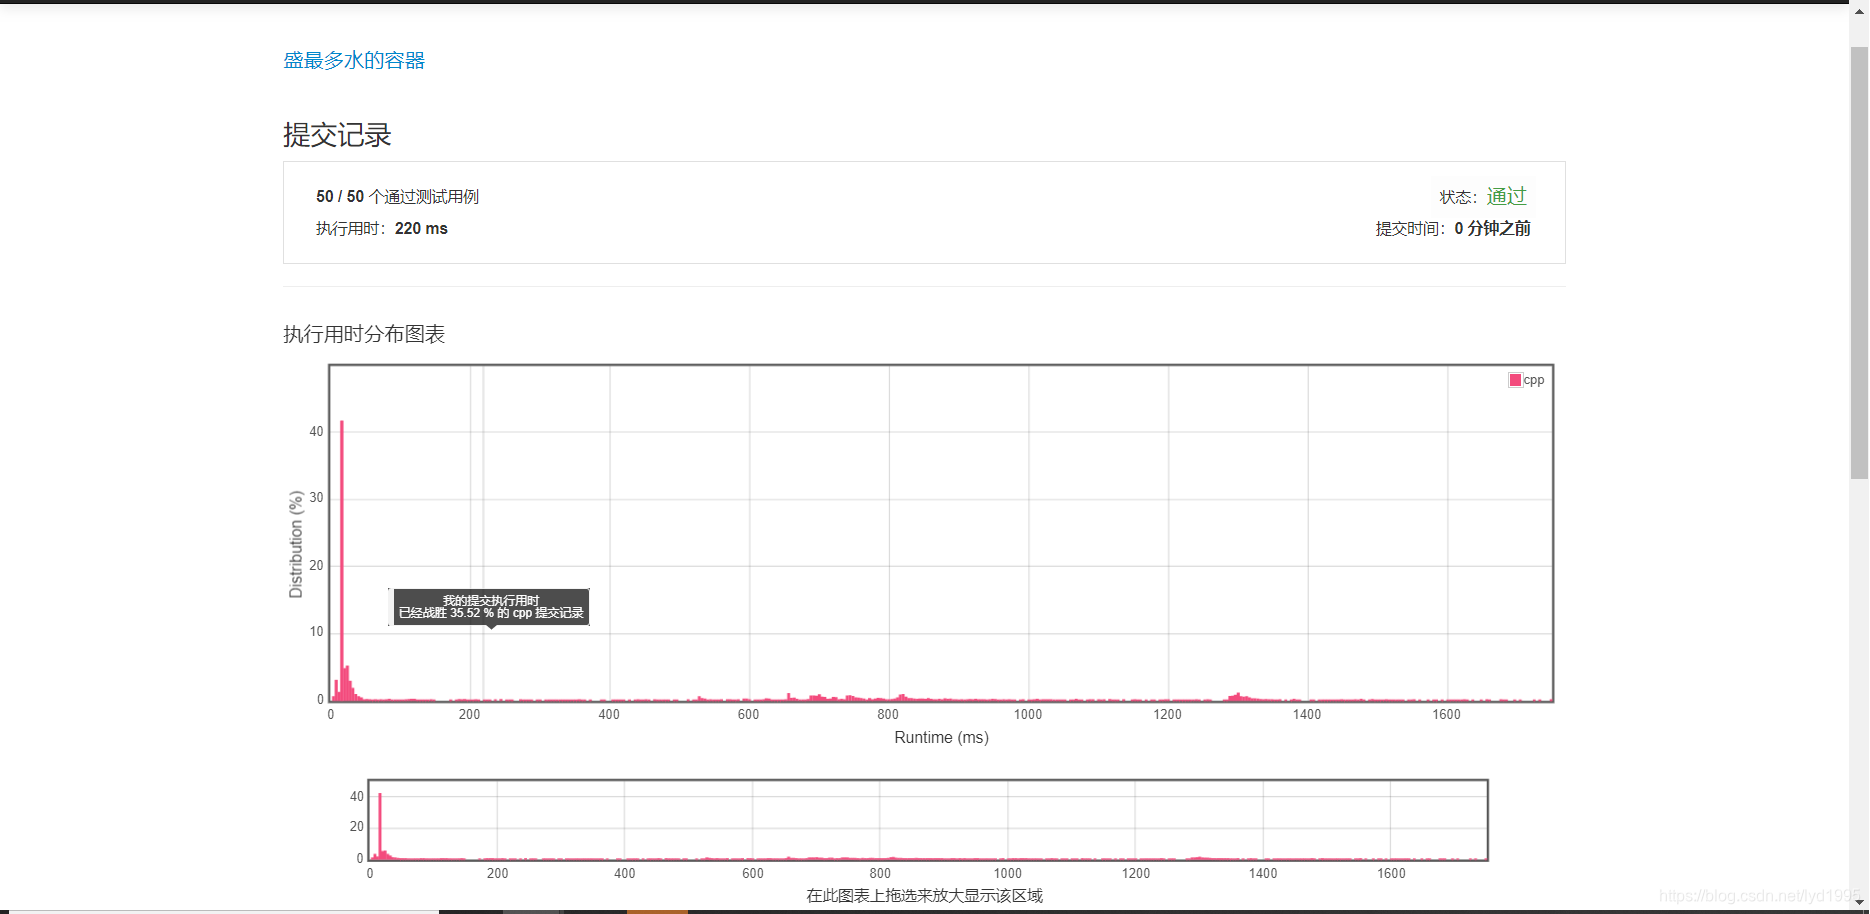Click the 0 分钟之前 submission time
This screenshot has width=1870, height=914.
tap(1492, 228)
